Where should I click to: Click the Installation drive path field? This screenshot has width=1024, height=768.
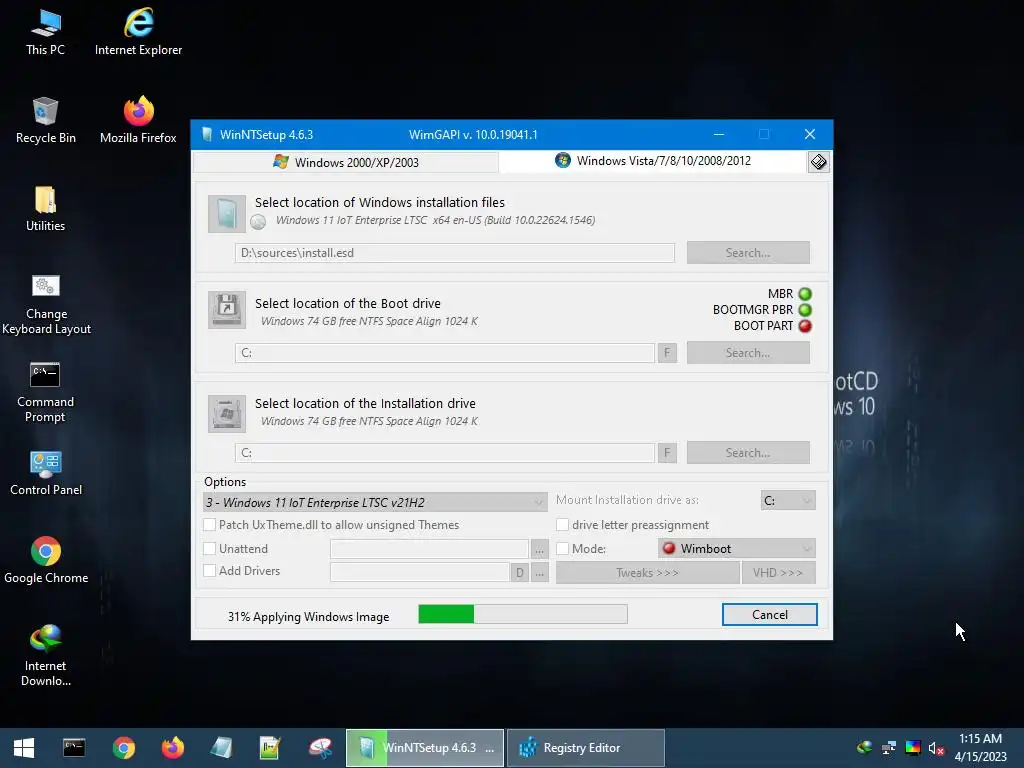[445, 453]
